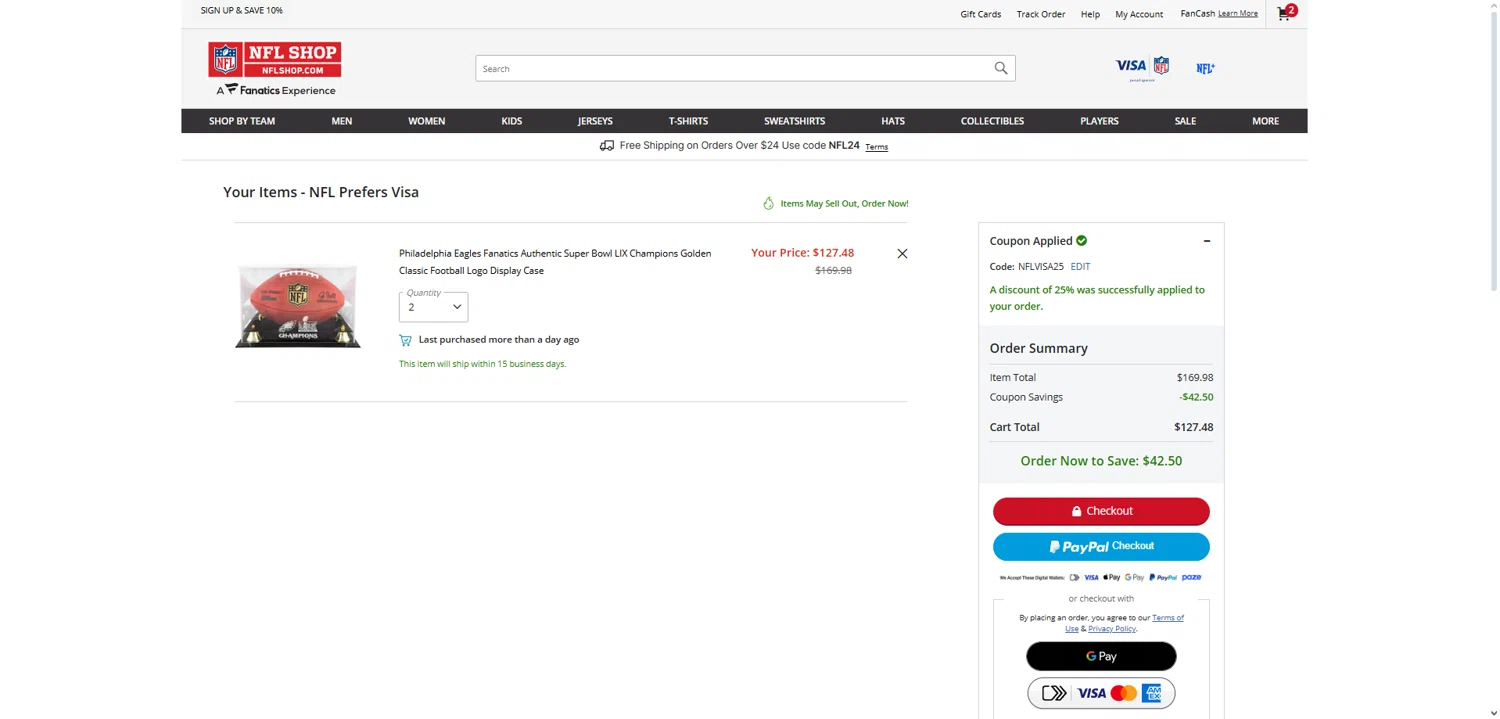Open the Collectibles menu

(992, 121)
